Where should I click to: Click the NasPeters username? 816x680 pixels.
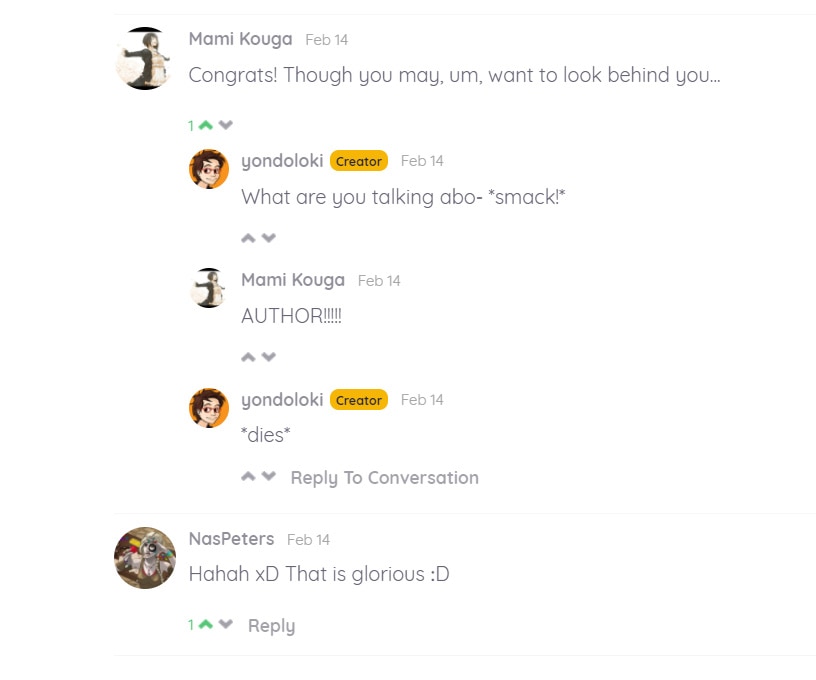tap(231, 538)
